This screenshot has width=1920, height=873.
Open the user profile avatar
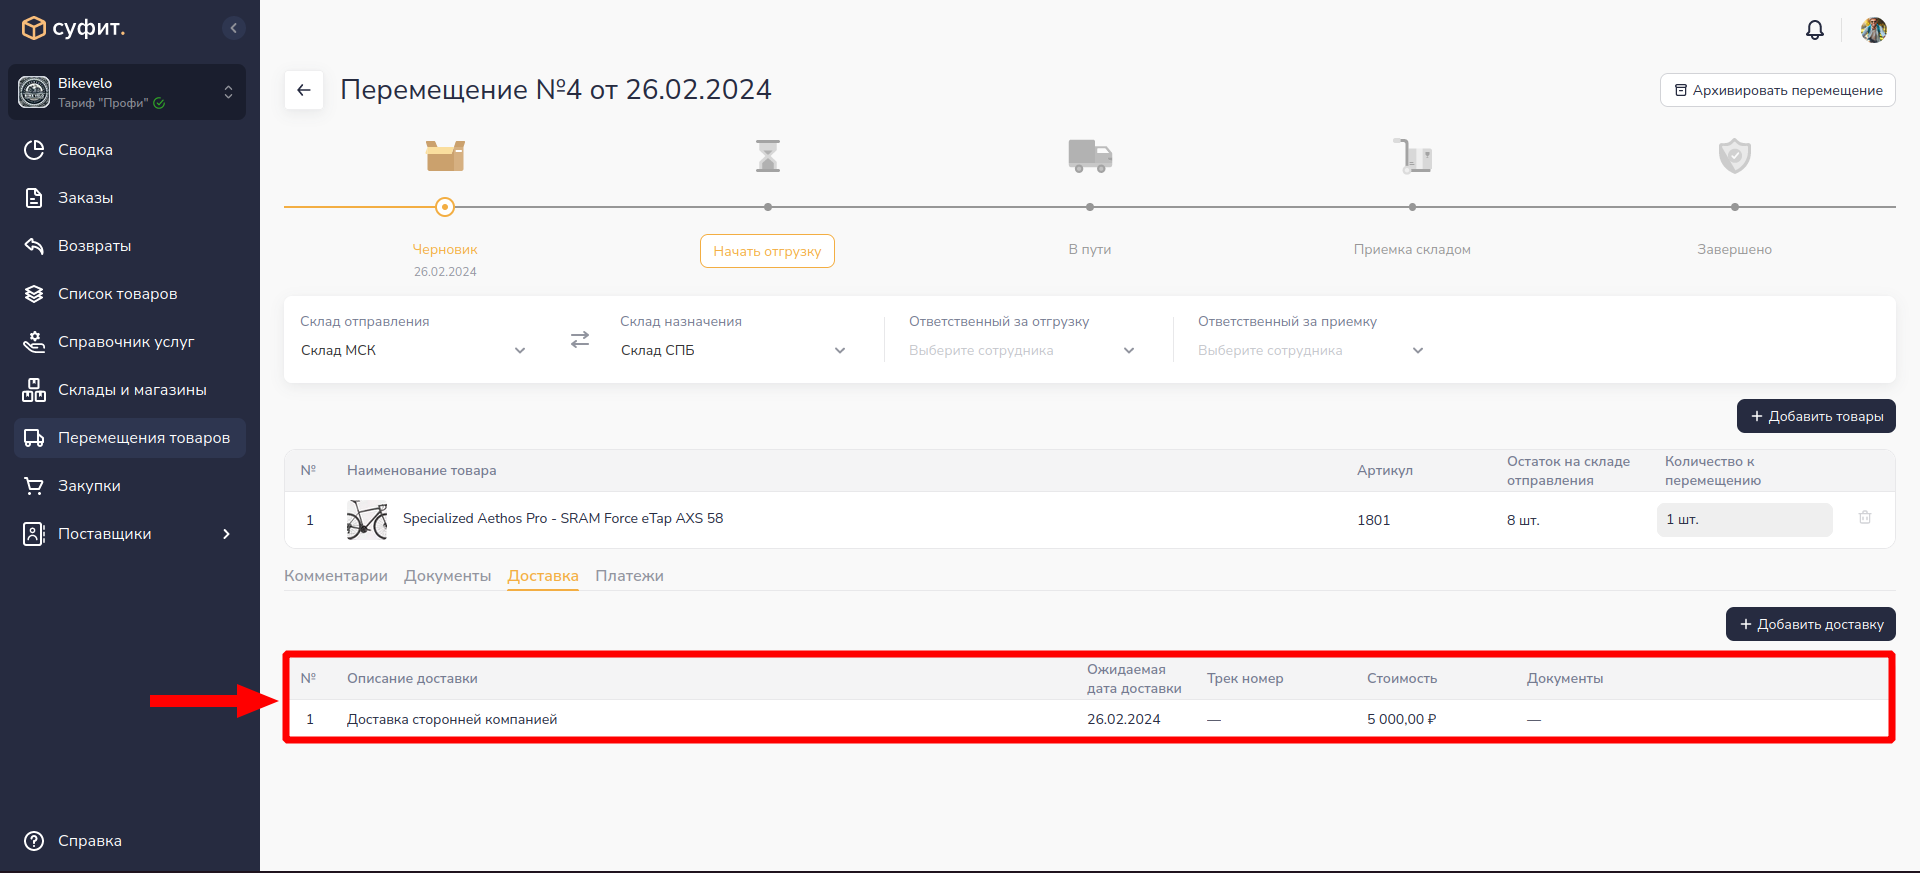point(1874,30)
